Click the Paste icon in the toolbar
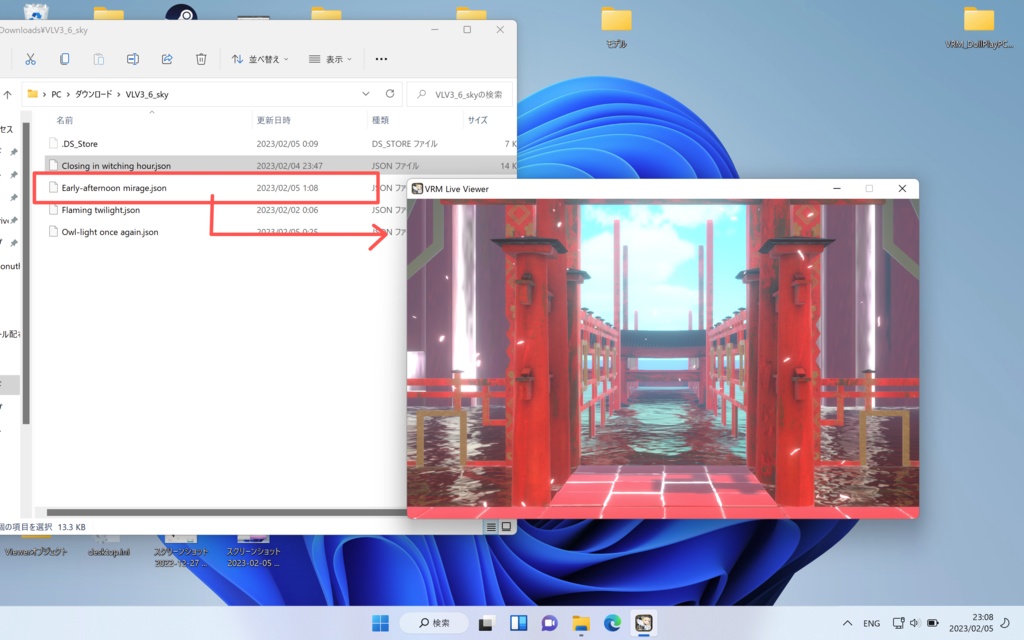 [x=97, y=59]
